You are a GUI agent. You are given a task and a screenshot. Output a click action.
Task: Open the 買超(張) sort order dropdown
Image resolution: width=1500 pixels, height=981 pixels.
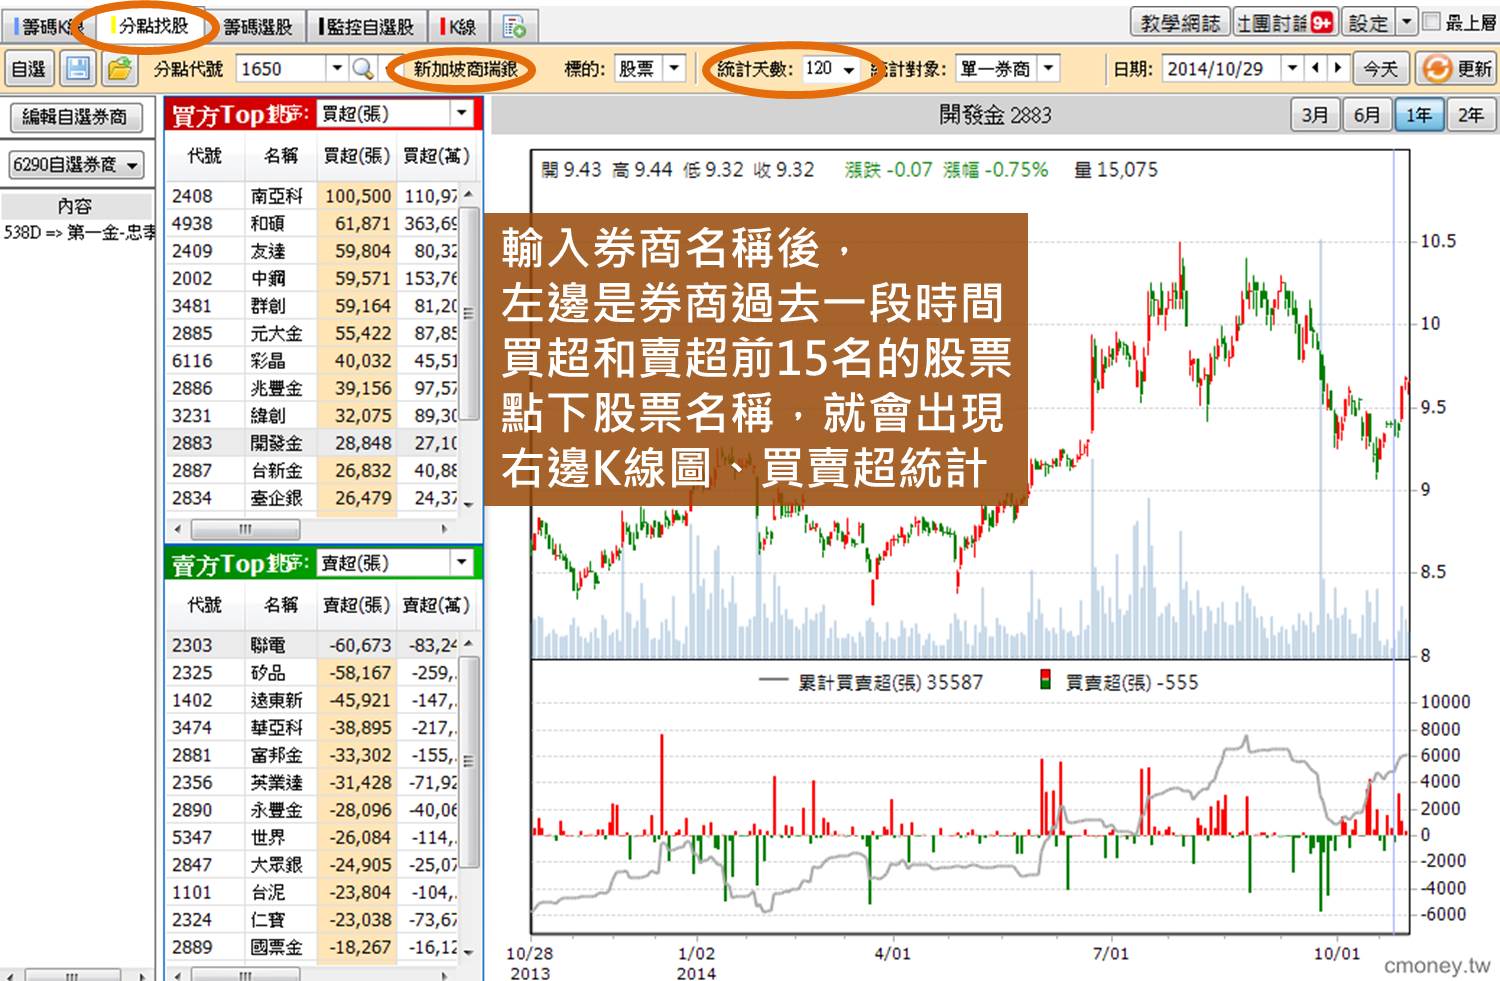coord(461,113)
